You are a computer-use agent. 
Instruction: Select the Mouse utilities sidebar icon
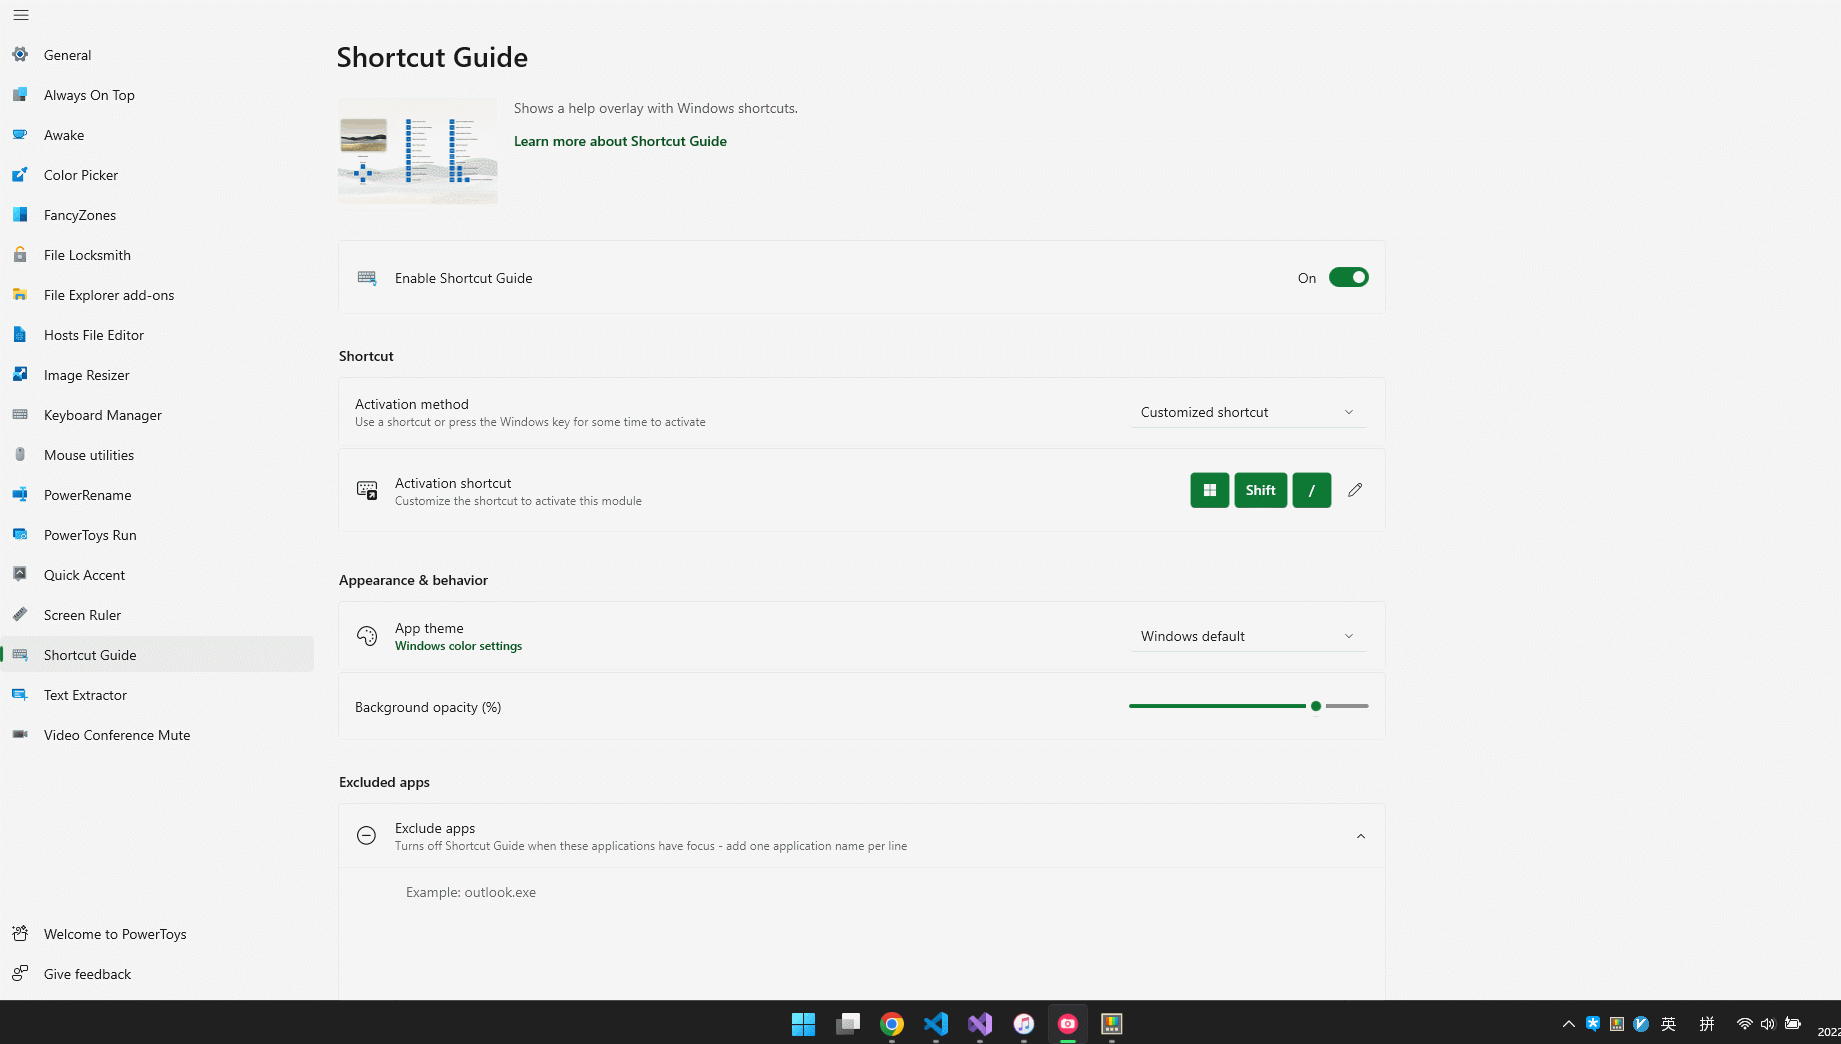pos(20,455)
